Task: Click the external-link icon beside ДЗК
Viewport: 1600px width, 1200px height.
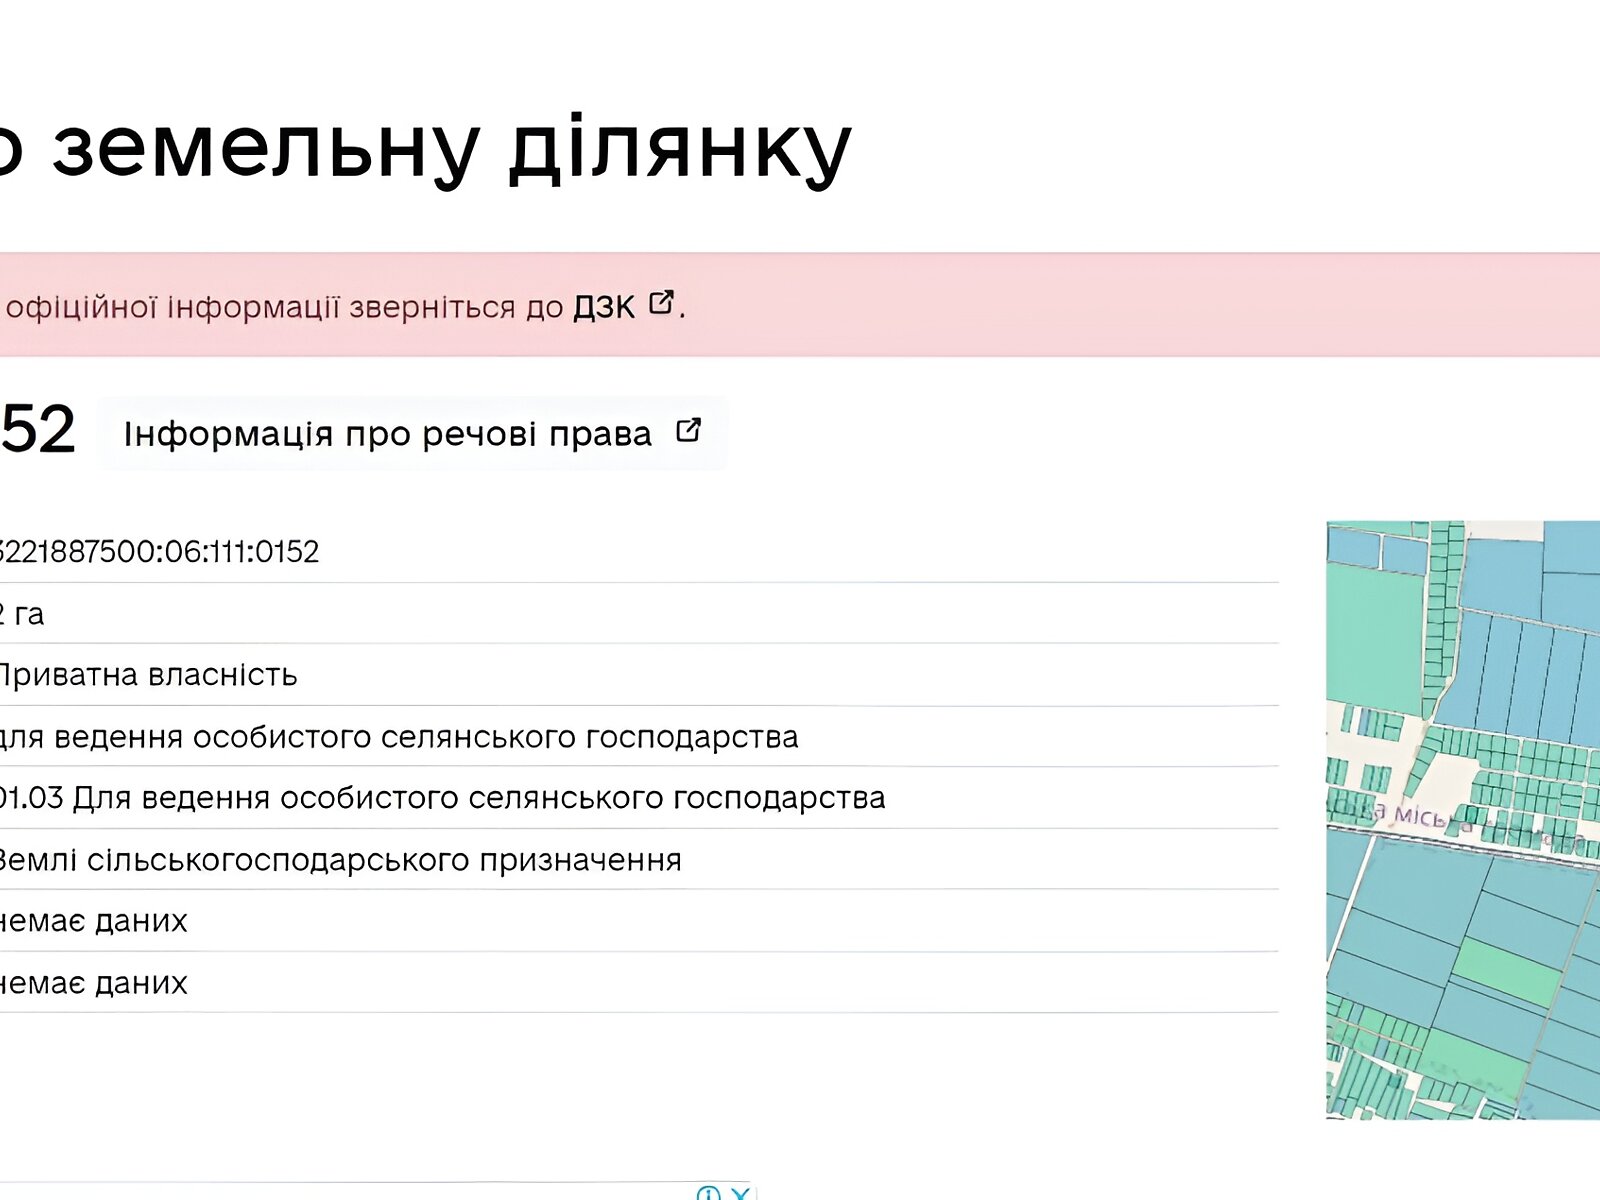Action: click(661, 303)
